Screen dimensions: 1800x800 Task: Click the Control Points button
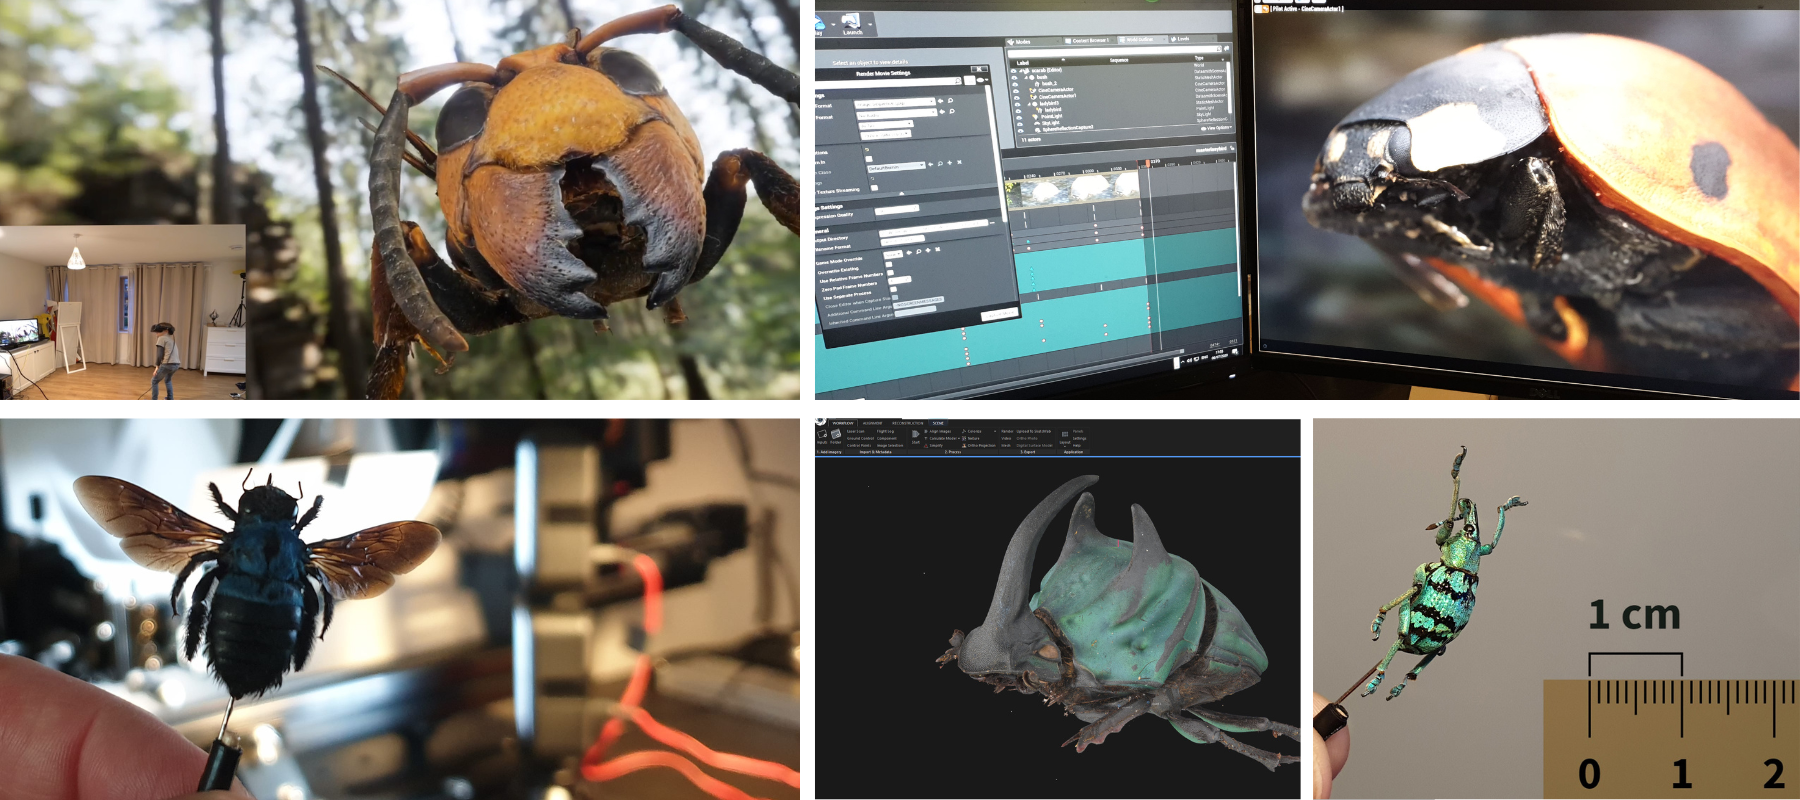point(859,446)
